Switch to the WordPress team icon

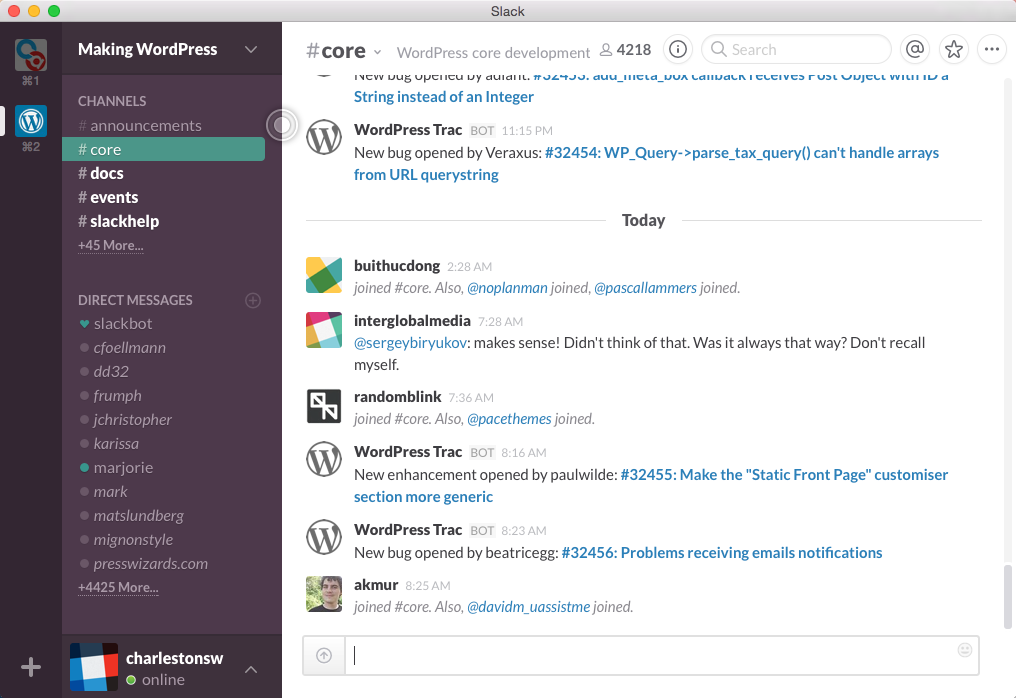[x=31, y=122]
